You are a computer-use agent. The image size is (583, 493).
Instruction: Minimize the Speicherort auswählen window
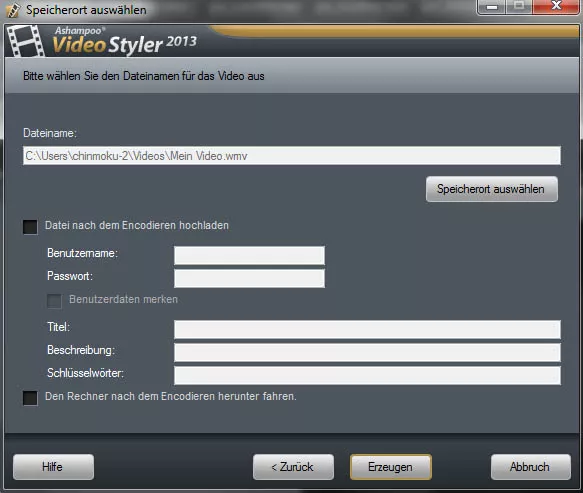[492, 6]
